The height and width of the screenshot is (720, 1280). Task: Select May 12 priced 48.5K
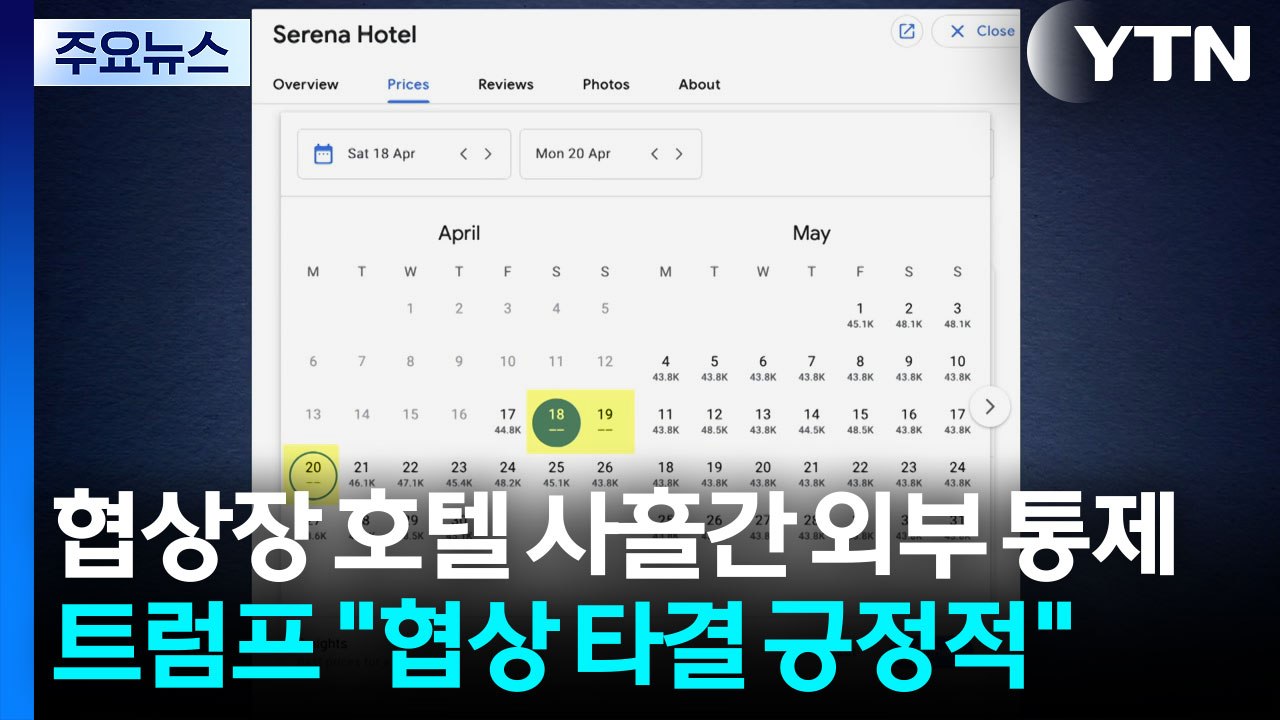click(714, 420)
